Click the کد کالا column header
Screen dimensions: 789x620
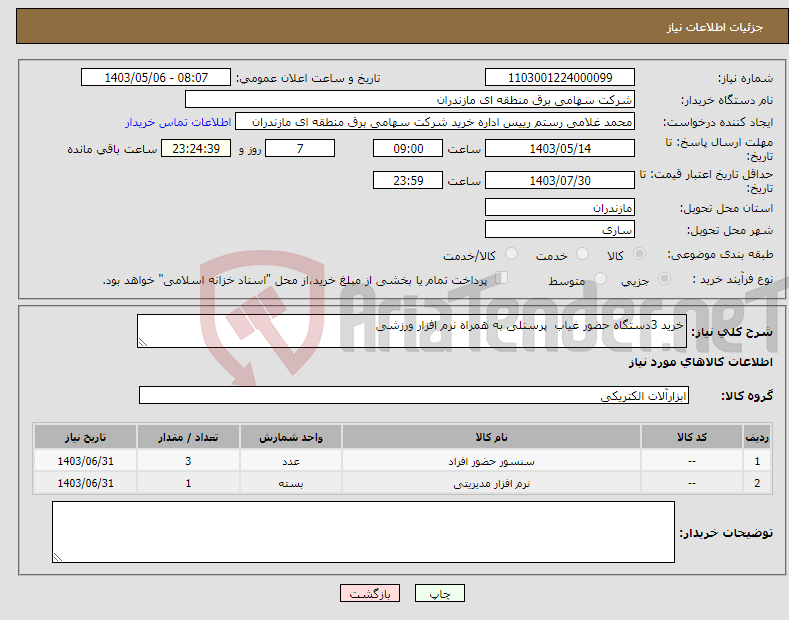coord(692,437)
